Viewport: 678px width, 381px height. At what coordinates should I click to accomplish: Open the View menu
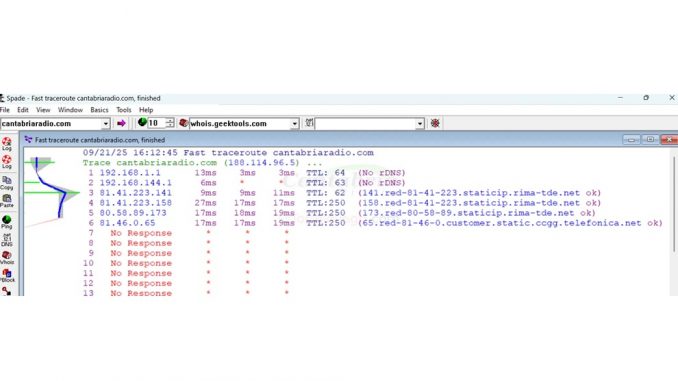43,110
